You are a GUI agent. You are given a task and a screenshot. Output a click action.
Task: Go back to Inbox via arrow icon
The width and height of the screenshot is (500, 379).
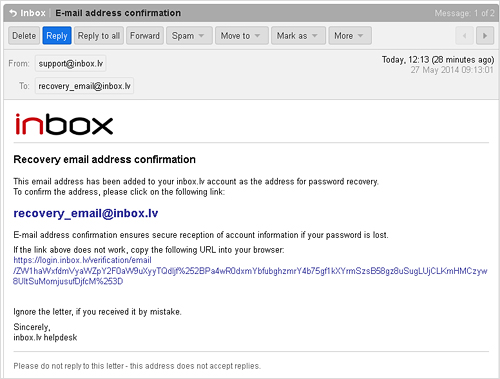pyautogui.click(x=13, y=13)
